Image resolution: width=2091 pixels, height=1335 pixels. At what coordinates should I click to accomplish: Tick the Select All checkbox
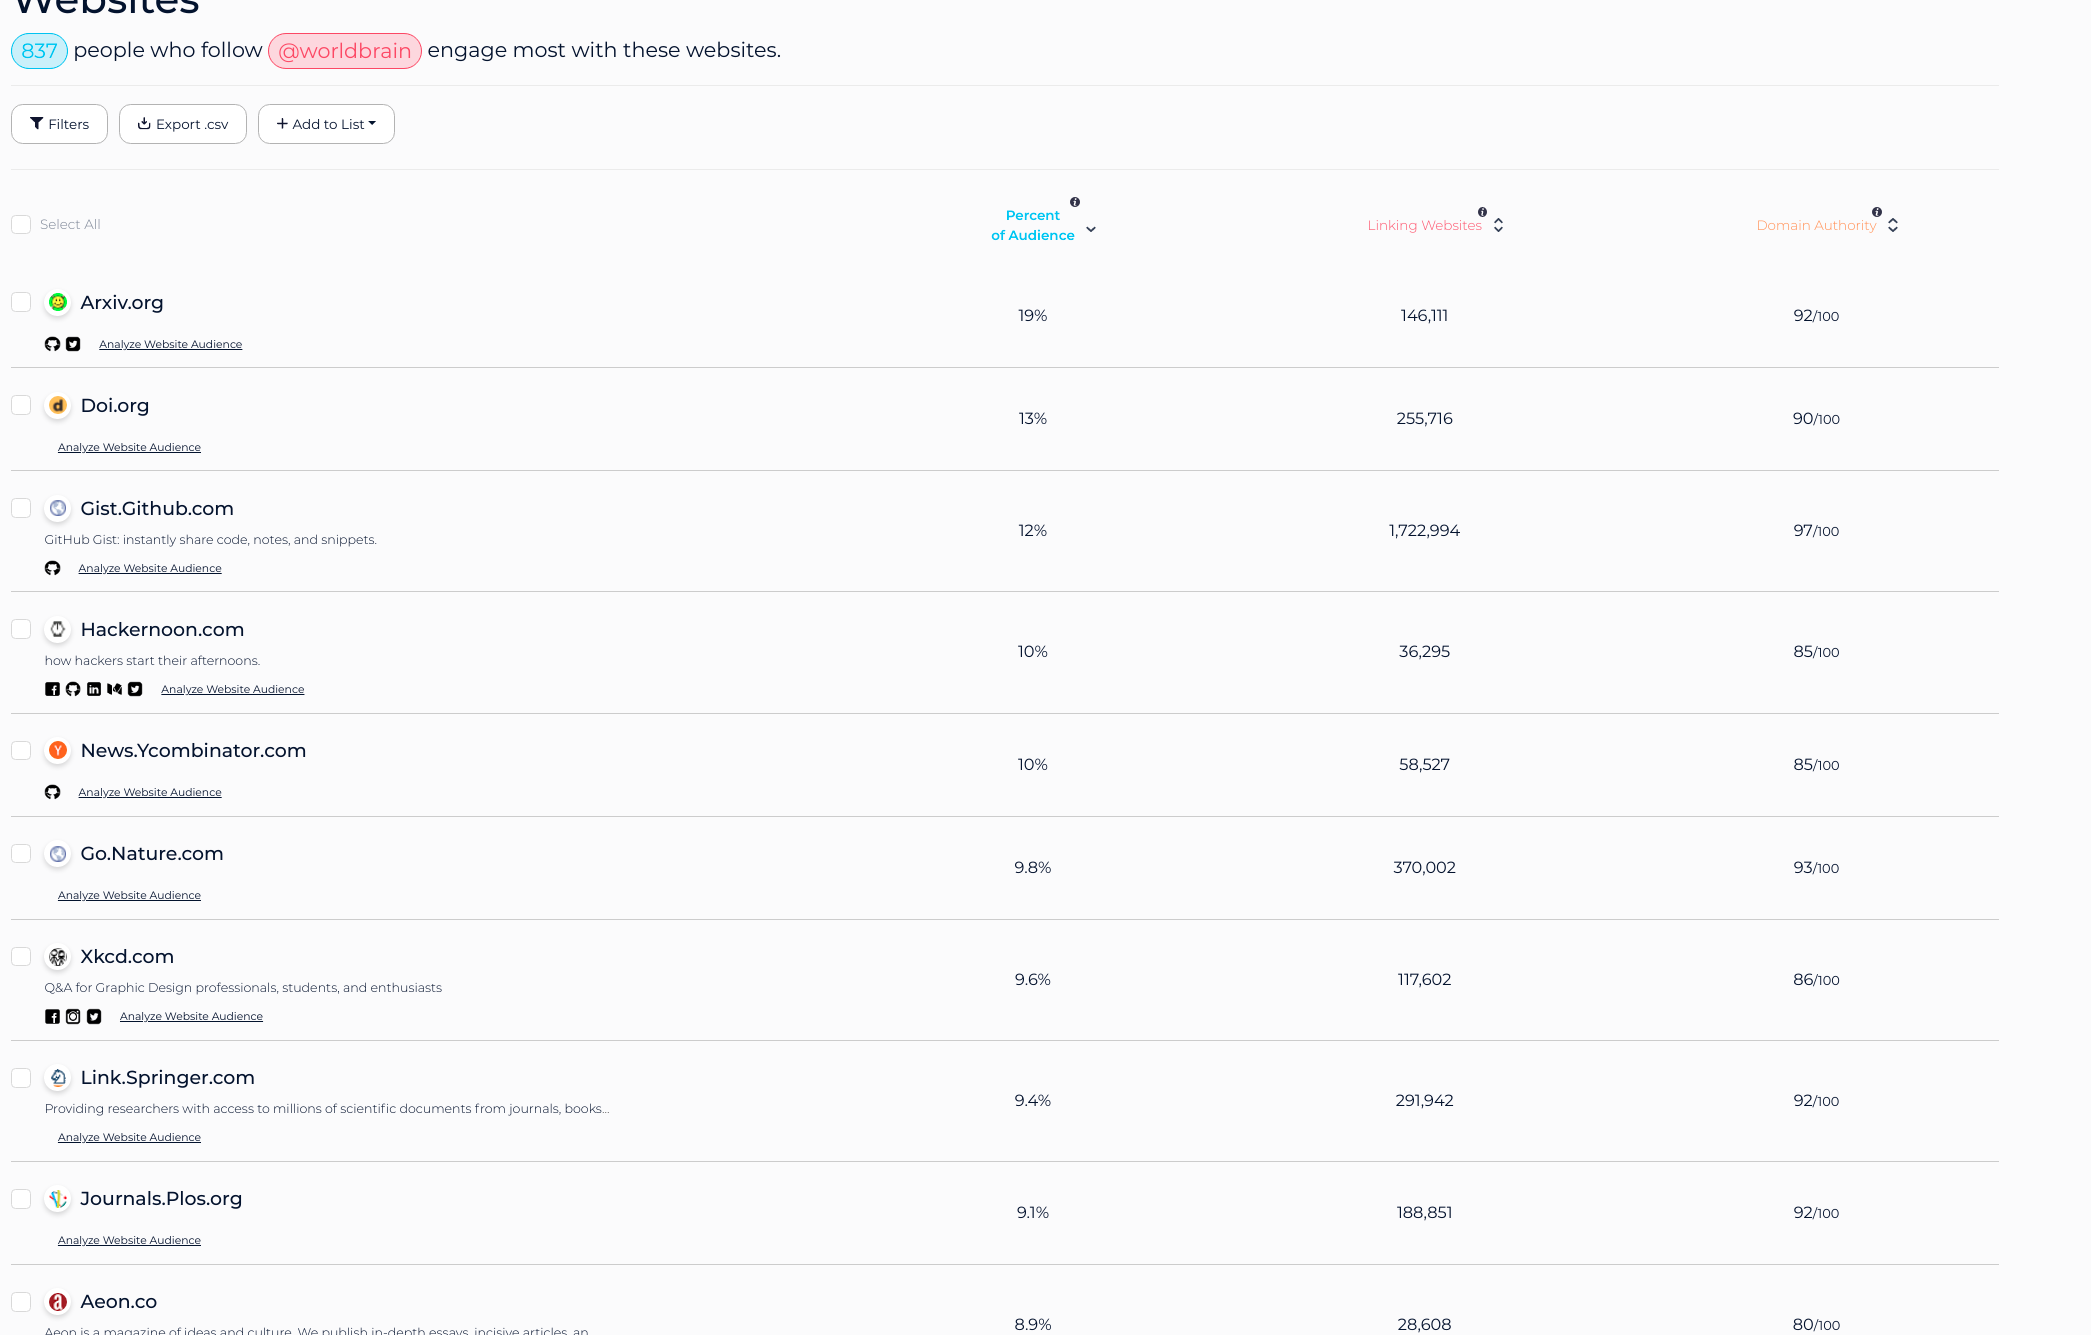[21, 224]
